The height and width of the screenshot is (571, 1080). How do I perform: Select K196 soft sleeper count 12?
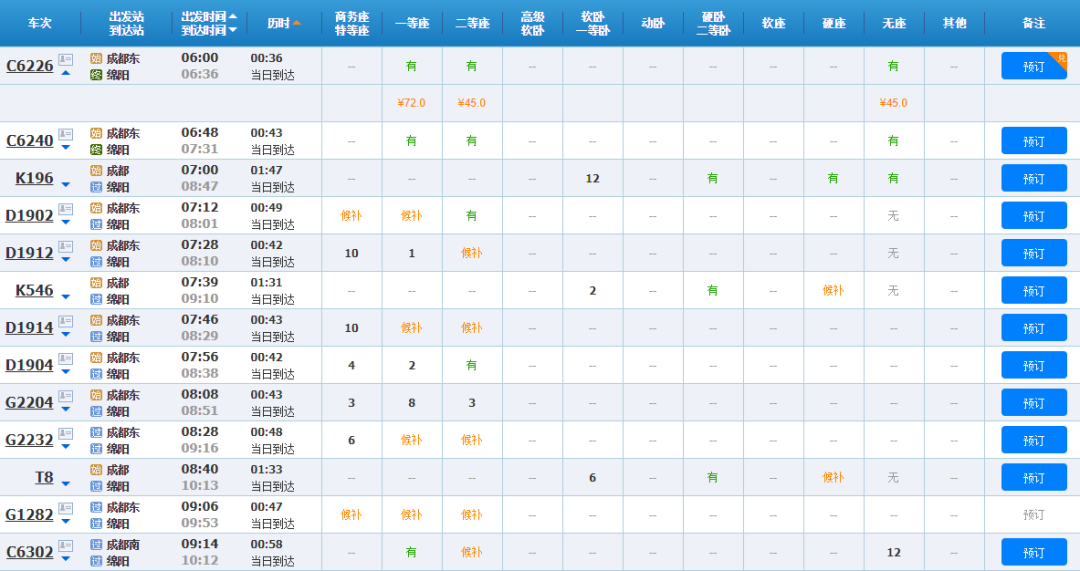[x=592, y=178]
